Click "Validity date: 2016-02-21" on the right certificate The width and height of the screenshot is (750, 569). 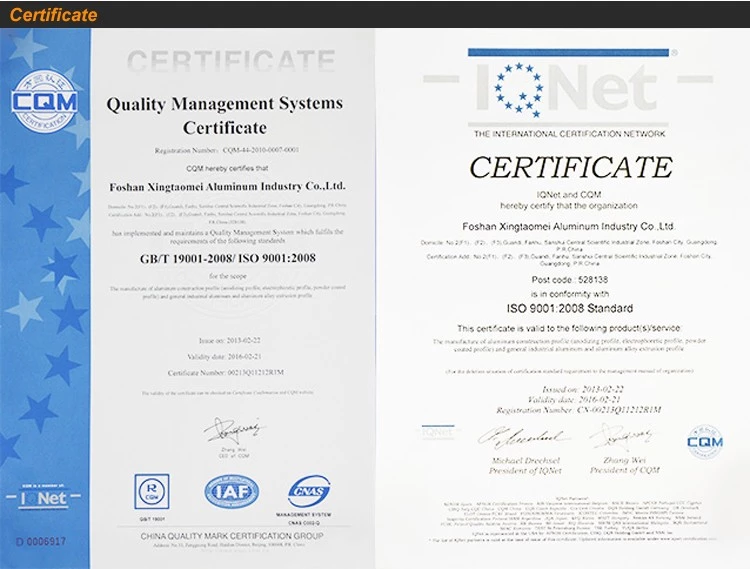pos(574,400)
